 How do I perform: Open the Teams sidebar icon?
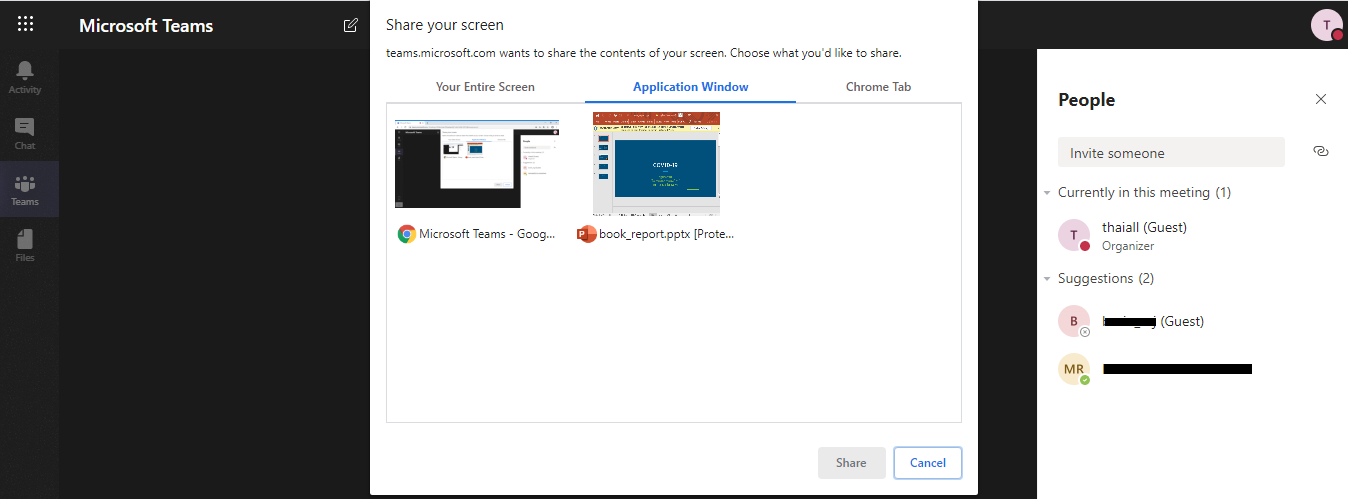coord(25,189)
